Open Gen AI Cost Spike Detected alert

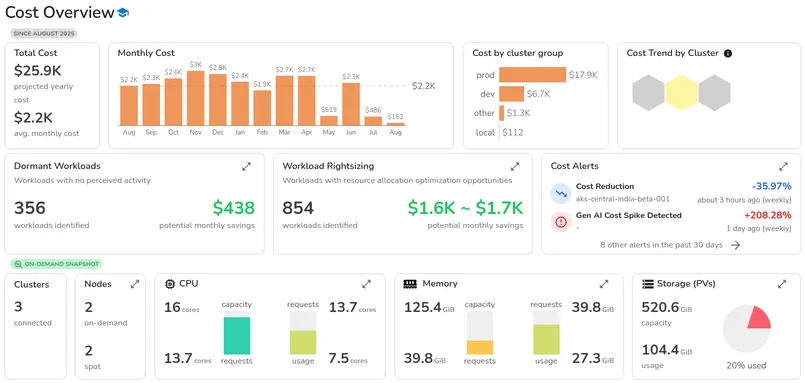(670, 221)
